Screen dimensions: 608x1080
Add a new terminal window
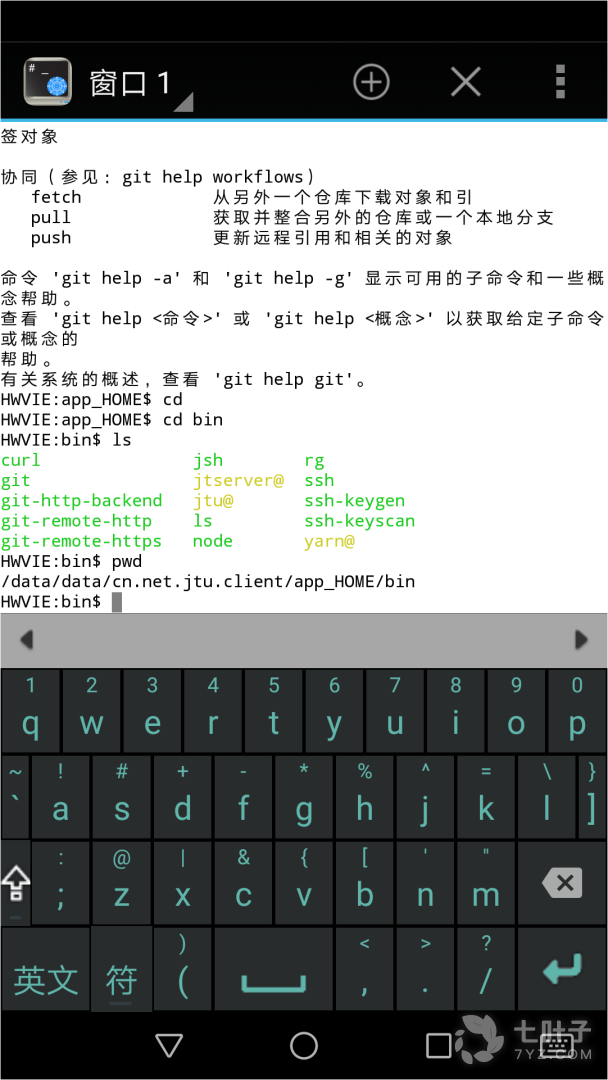point(371,82)
